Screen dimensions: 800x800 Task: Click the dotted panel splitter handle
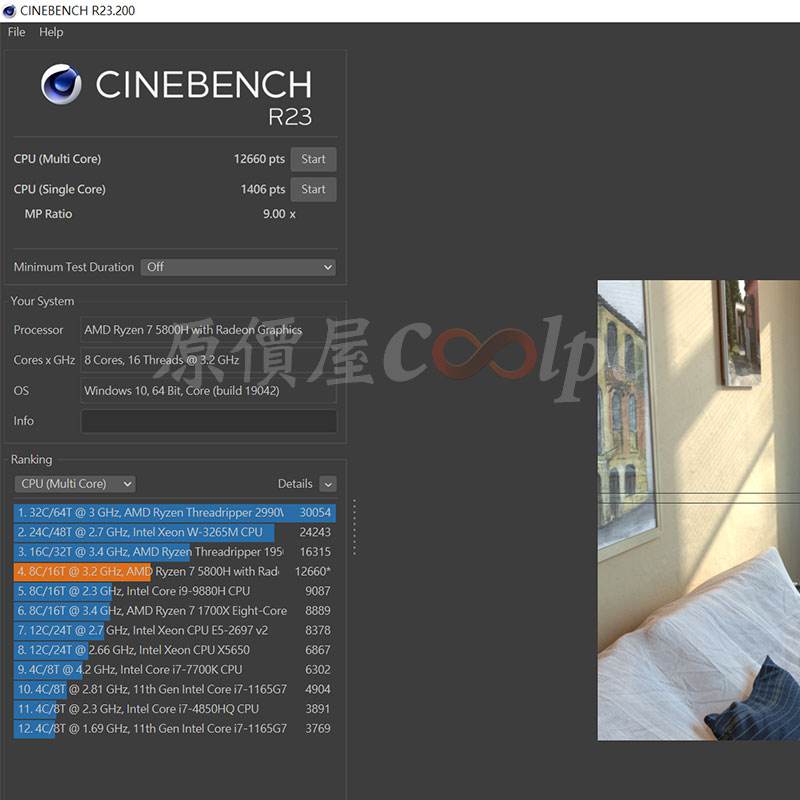tap(354, 527)
